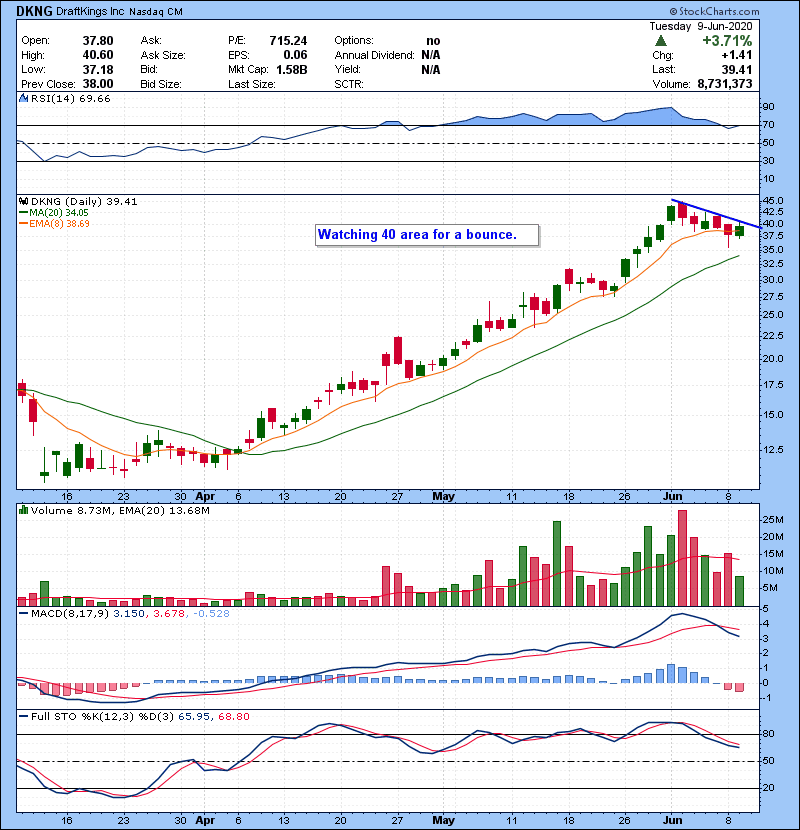The width and height of the screenshot is (800, 830).
Task: Click the Ask Size label
Action: [x=163, y=55]
